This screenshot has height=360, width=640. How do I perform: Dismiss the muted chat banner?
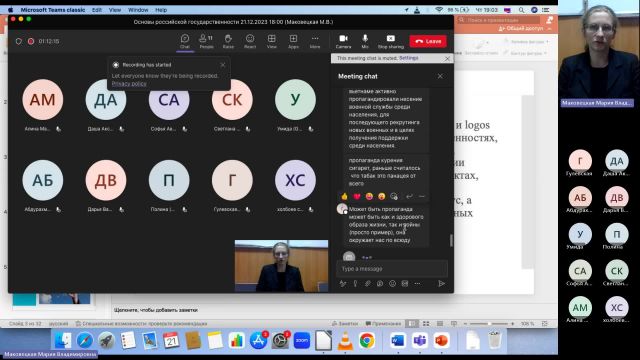447,59
